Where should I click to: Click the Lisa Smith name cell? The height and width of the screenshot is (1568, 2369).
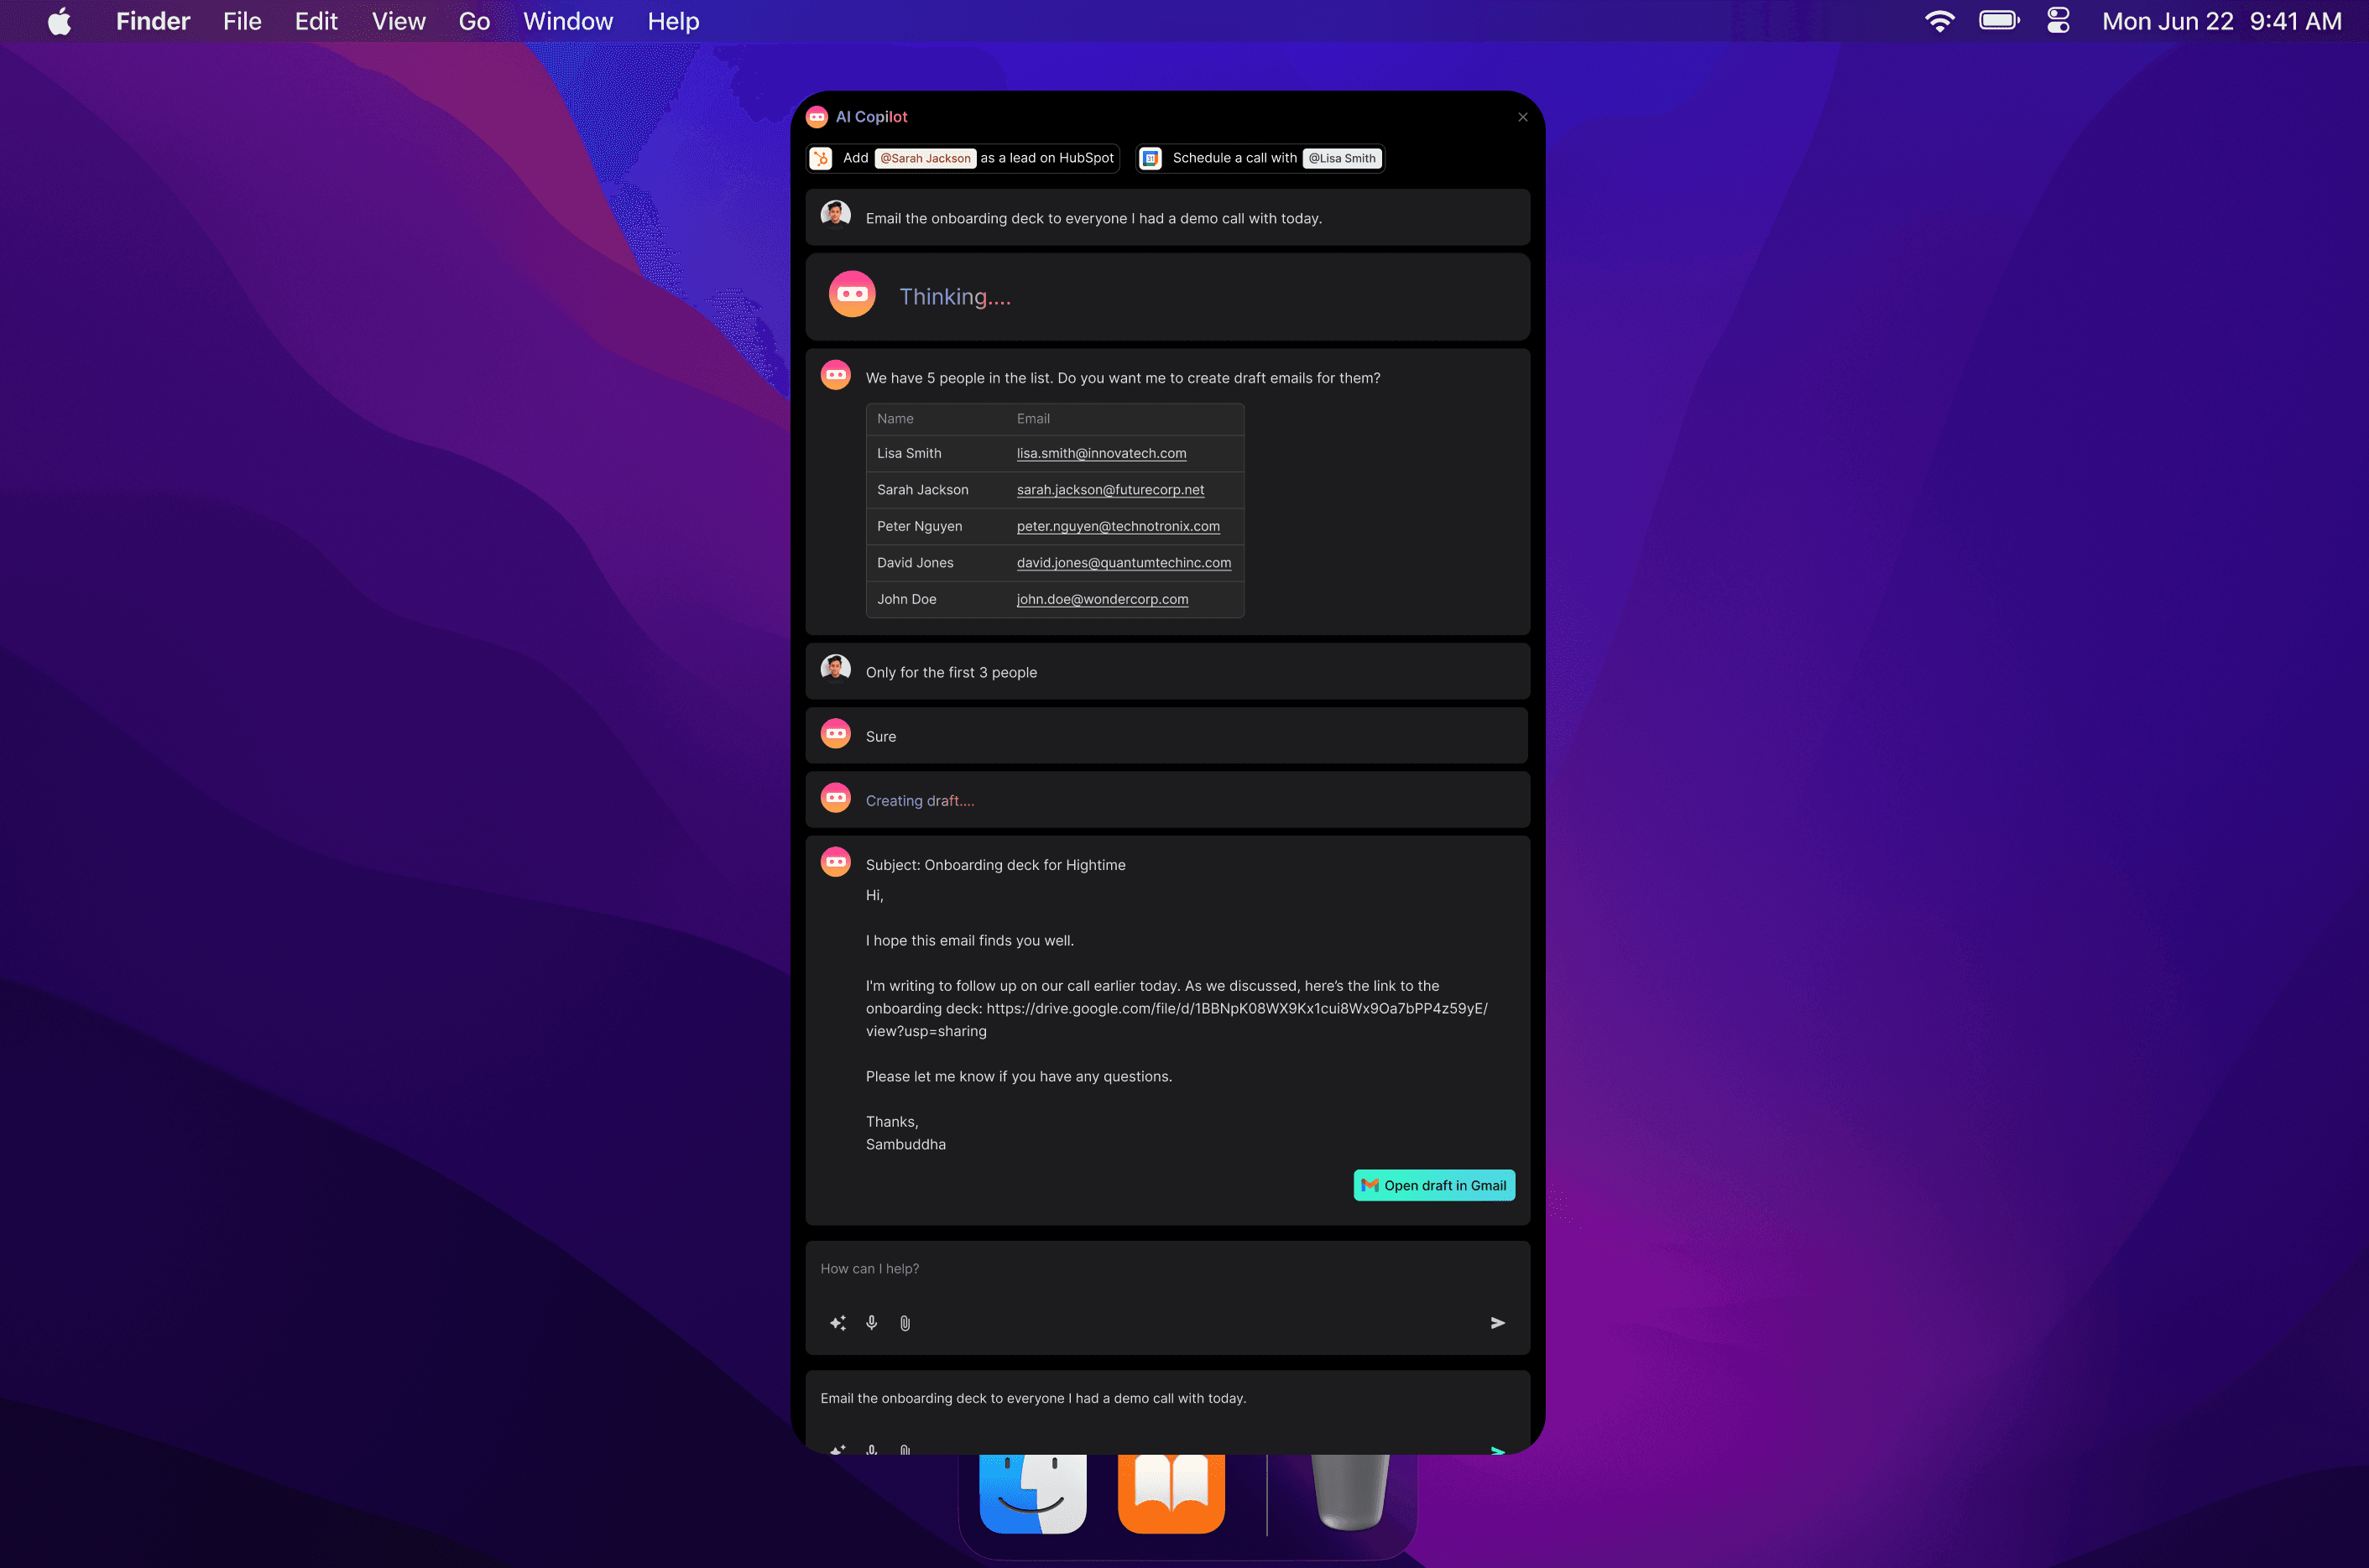[x=909, y=453]
